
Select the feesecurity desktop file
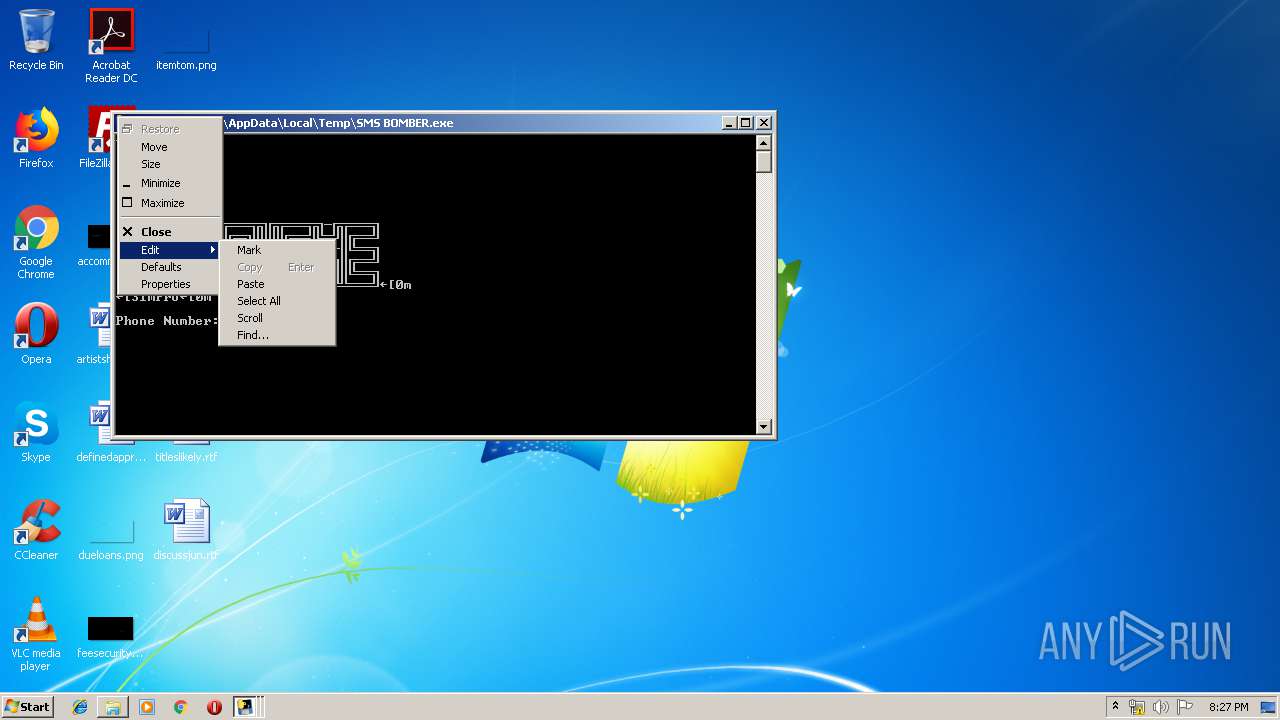[x=111, y=634]
